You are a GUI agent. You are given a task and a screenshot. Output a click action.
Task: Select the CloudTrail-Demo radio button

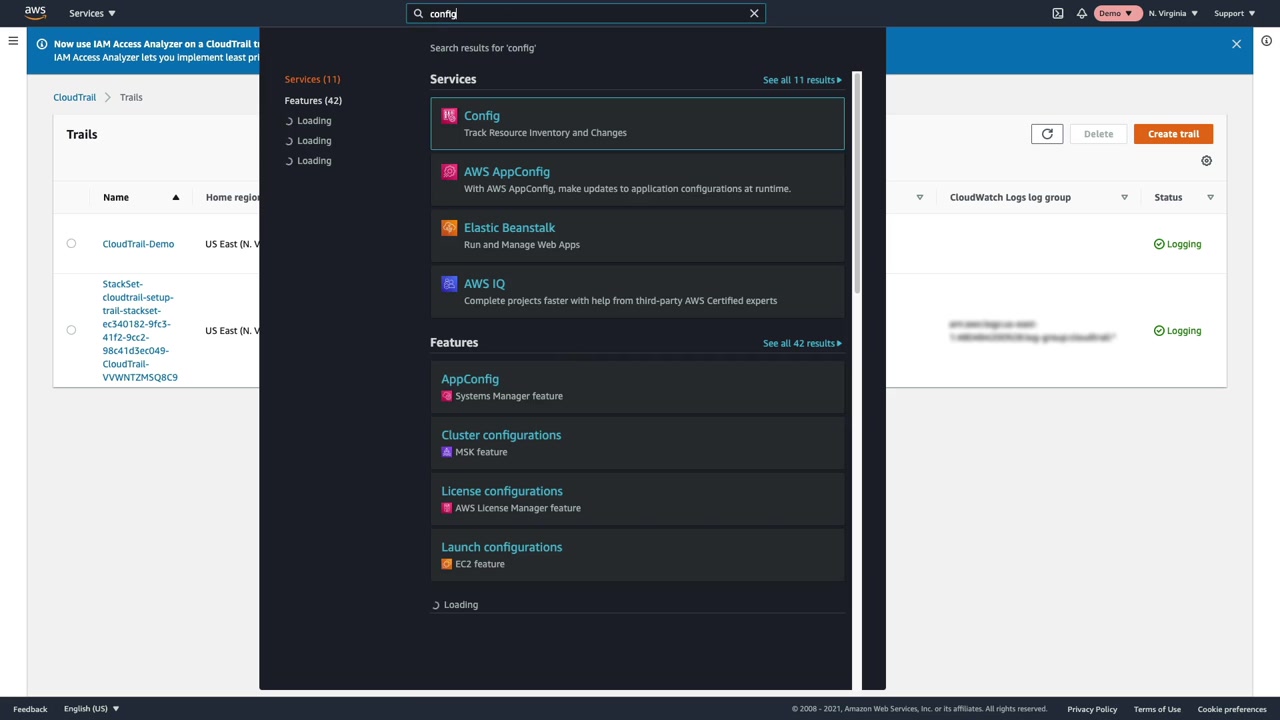[x=71, y=244]
